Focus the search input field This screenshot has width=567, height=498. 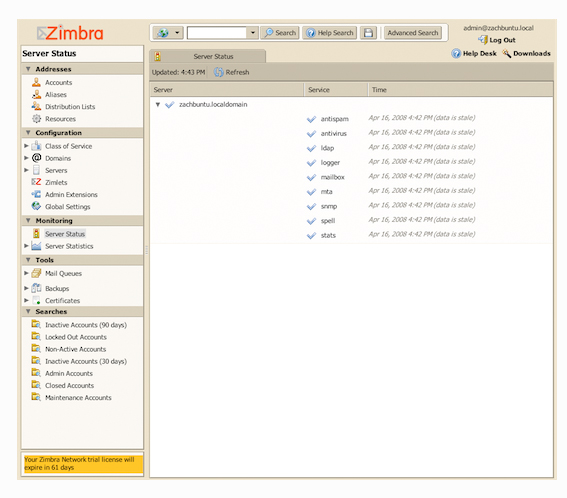pos(217,33)
